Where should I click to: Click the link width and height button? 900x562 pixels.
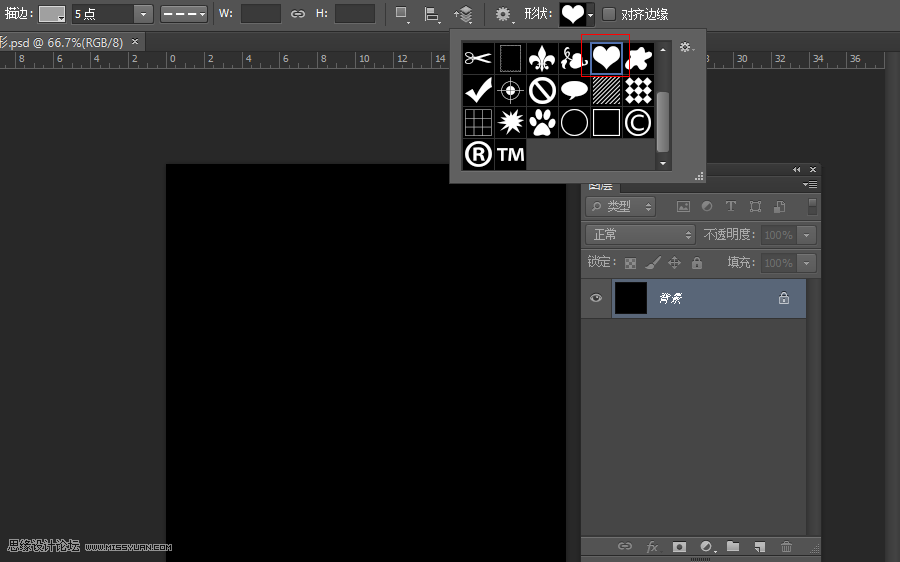click(x=297, y=14)
